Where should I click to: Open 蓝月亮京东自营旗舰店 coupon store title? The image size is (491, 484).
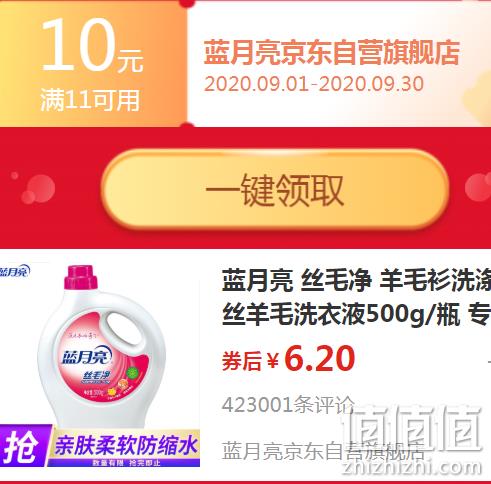[332, 52]
